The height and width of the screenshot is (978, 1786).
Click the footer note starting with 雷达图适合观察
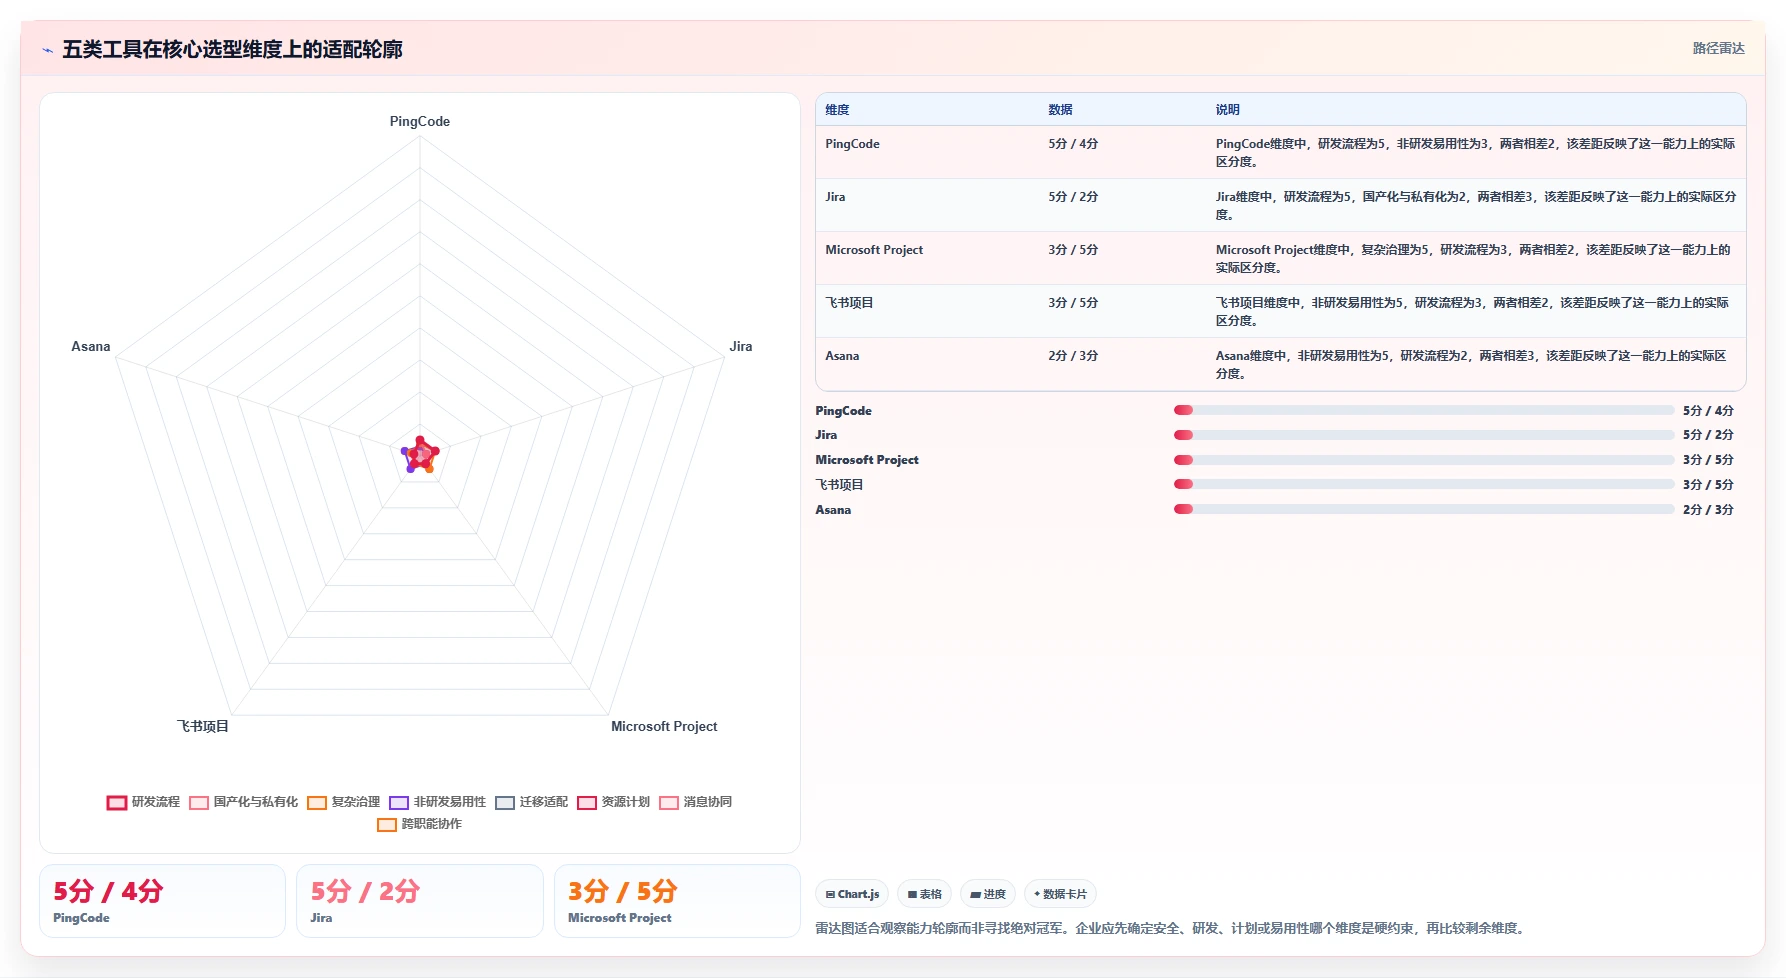(1172, 928)
